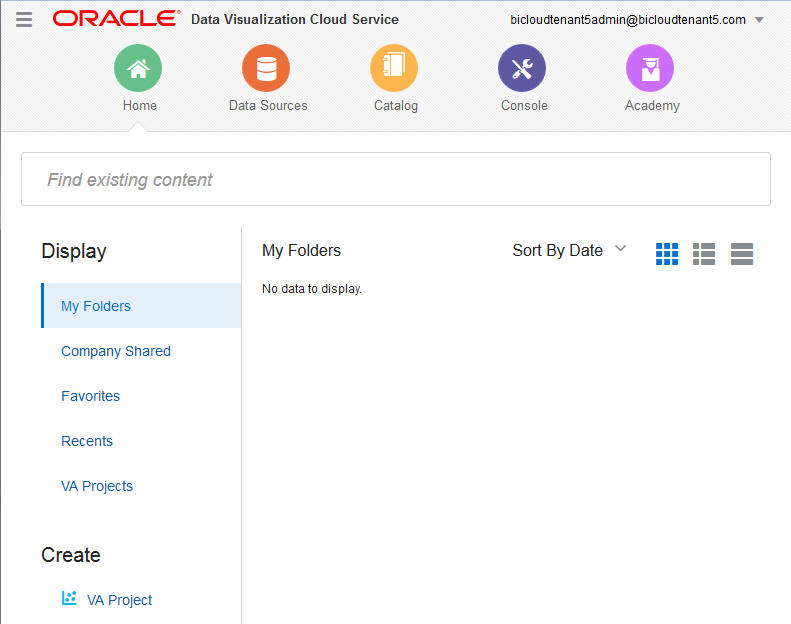Click the Console label

(524, 105)
